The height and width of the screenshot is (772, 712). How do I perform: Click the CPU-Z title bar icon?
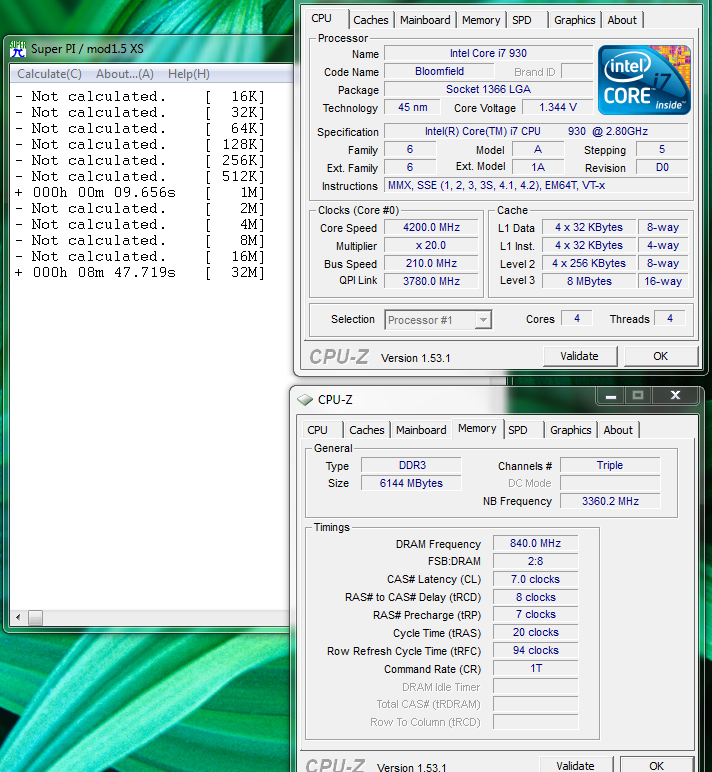305,399
